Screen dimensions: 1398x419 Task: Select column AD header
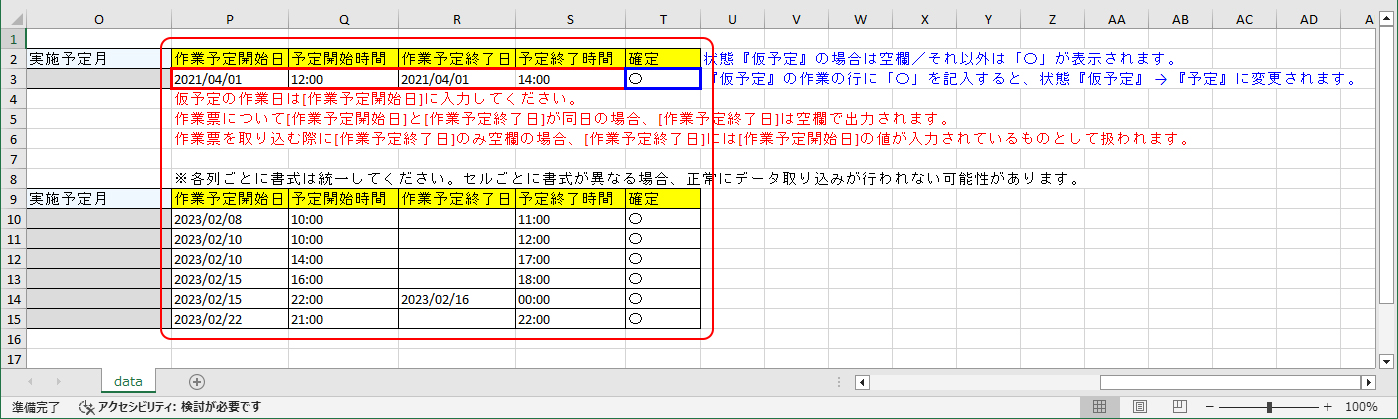(1308, 20)
